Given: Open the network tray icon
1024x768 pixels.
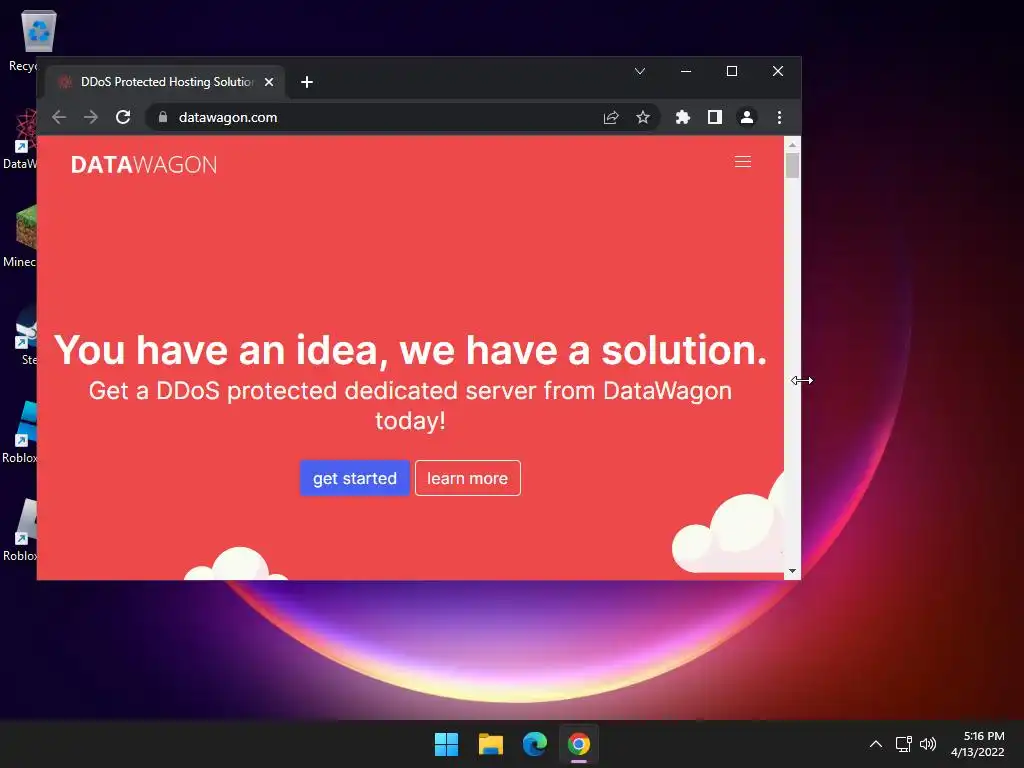Looking at the screenshot, I should [x=903, y=744].
